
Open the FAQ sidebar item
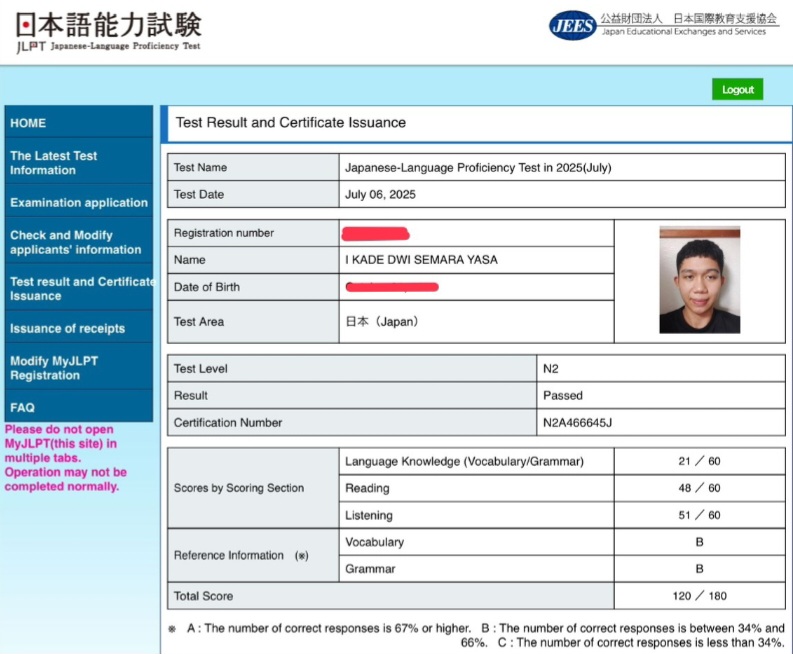point(78,407)
